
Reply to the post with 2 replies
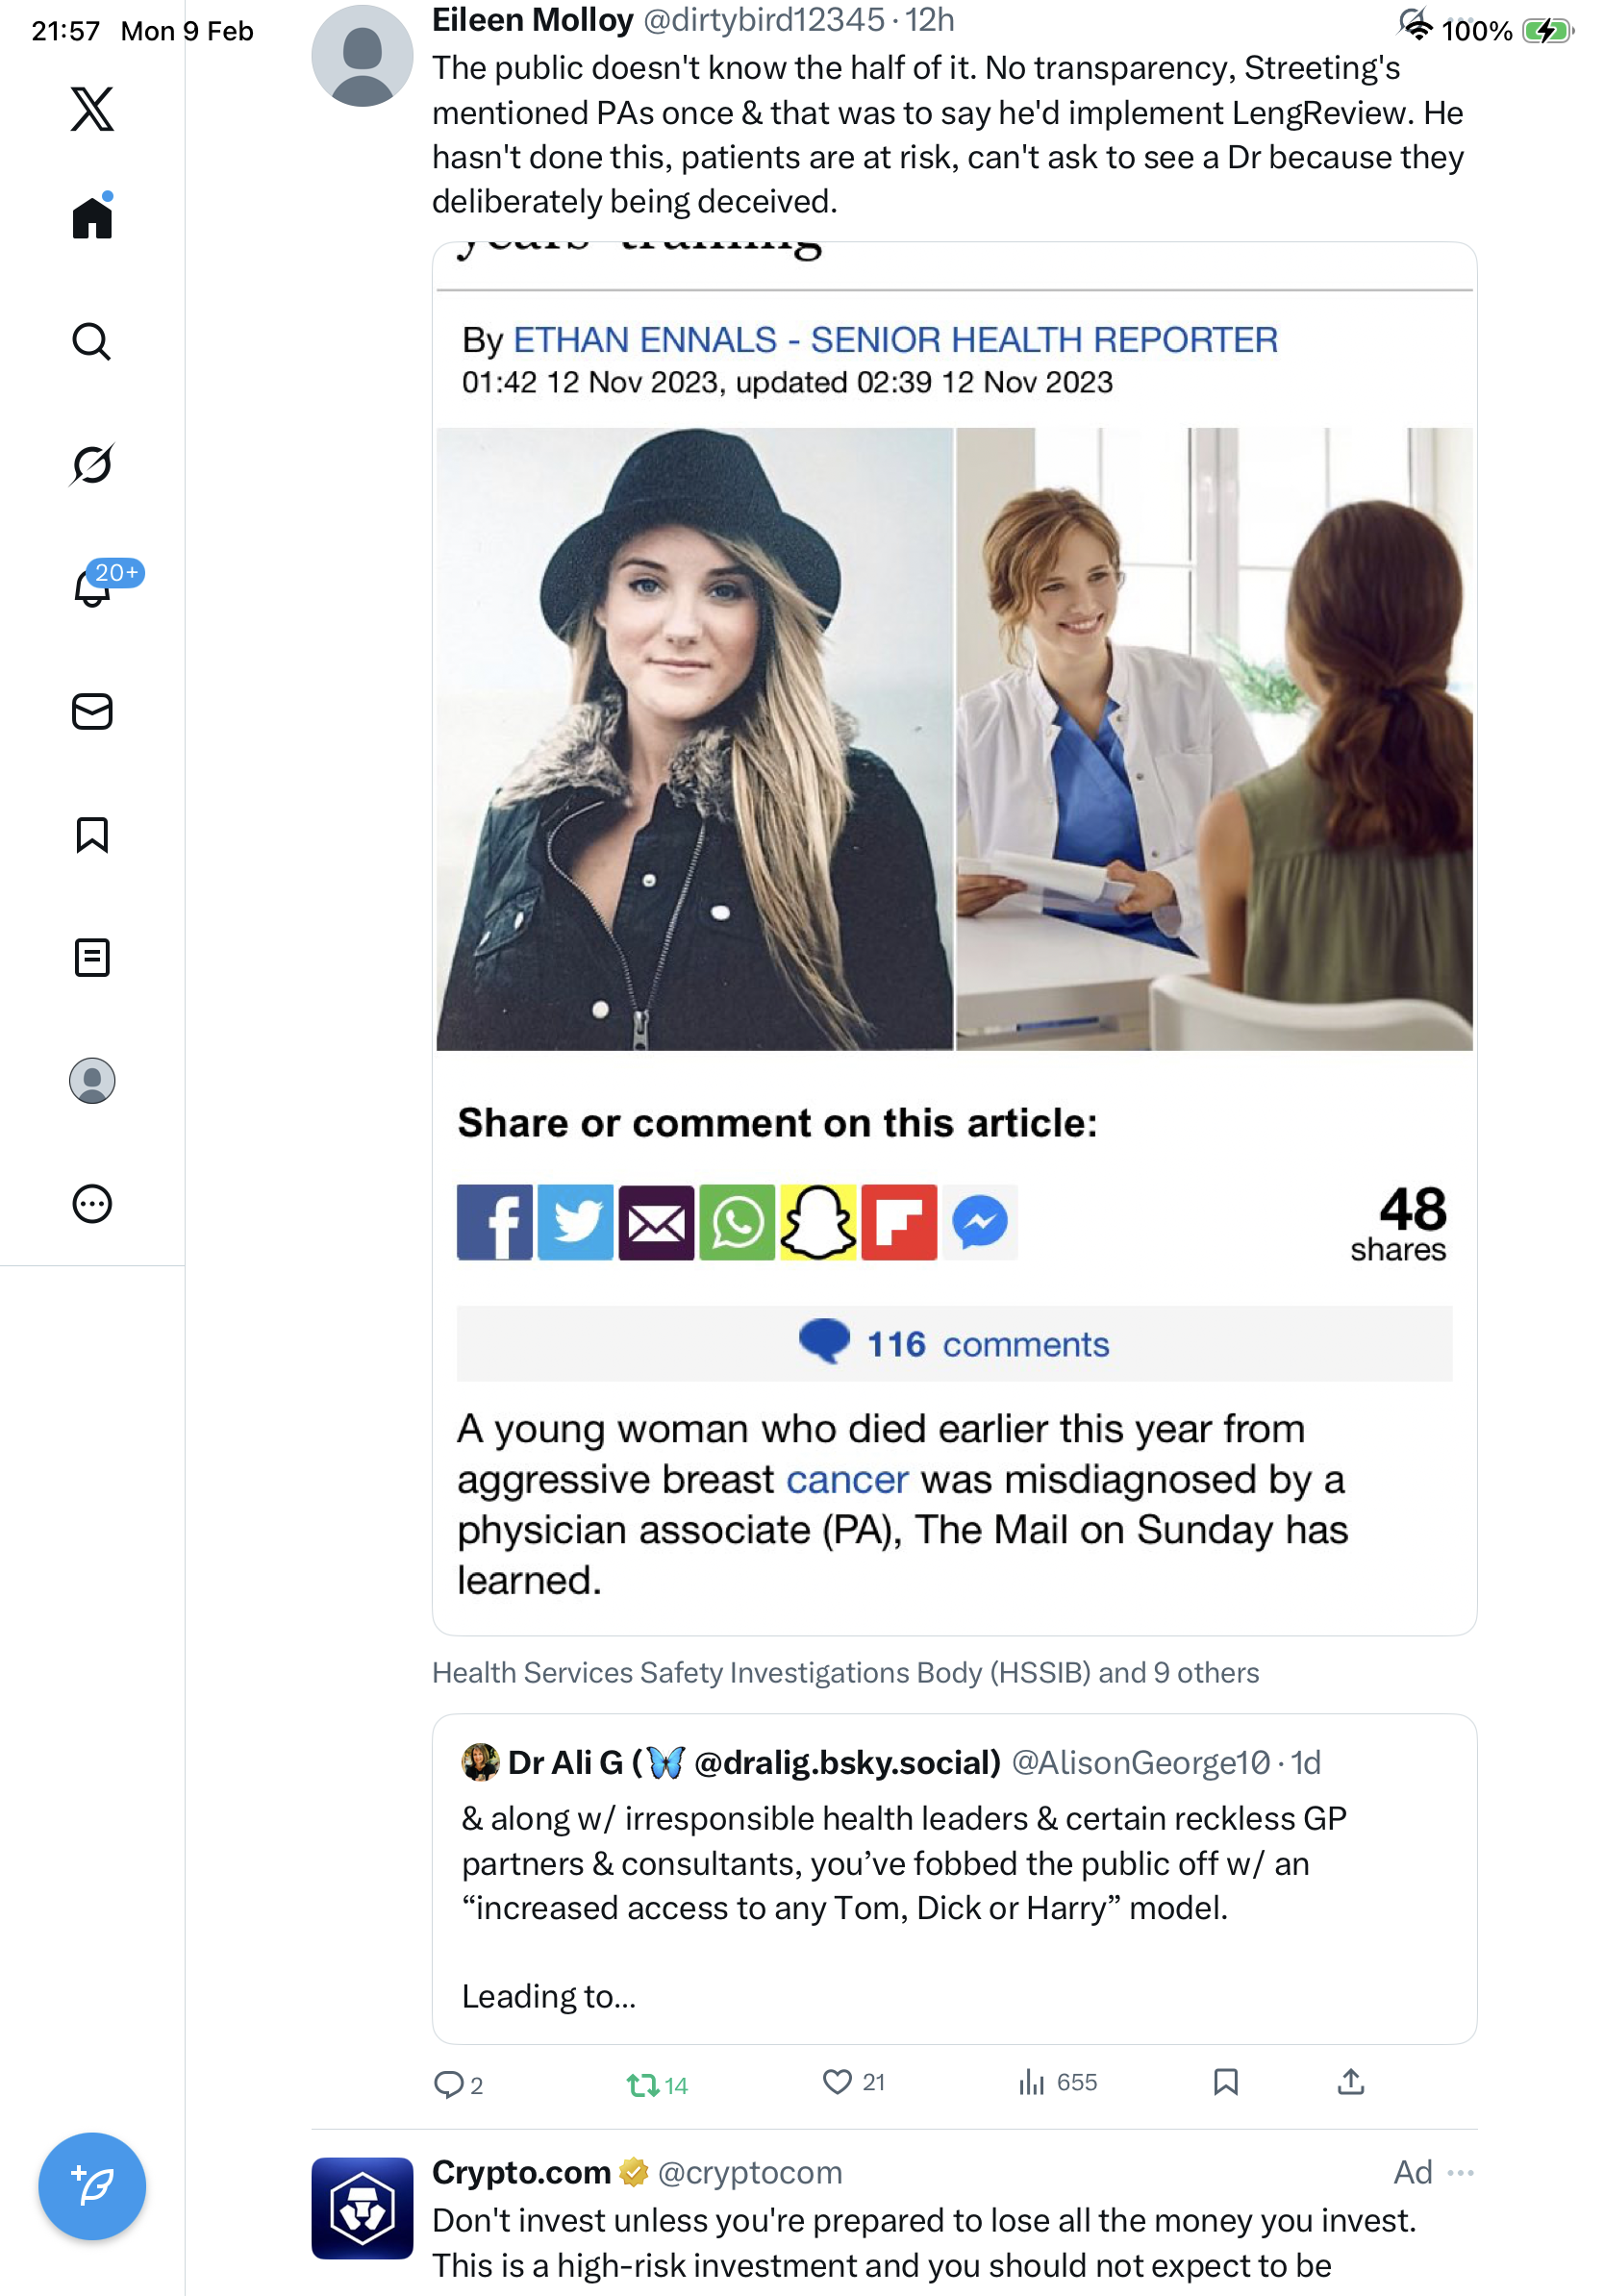(x=458, y=2084)
